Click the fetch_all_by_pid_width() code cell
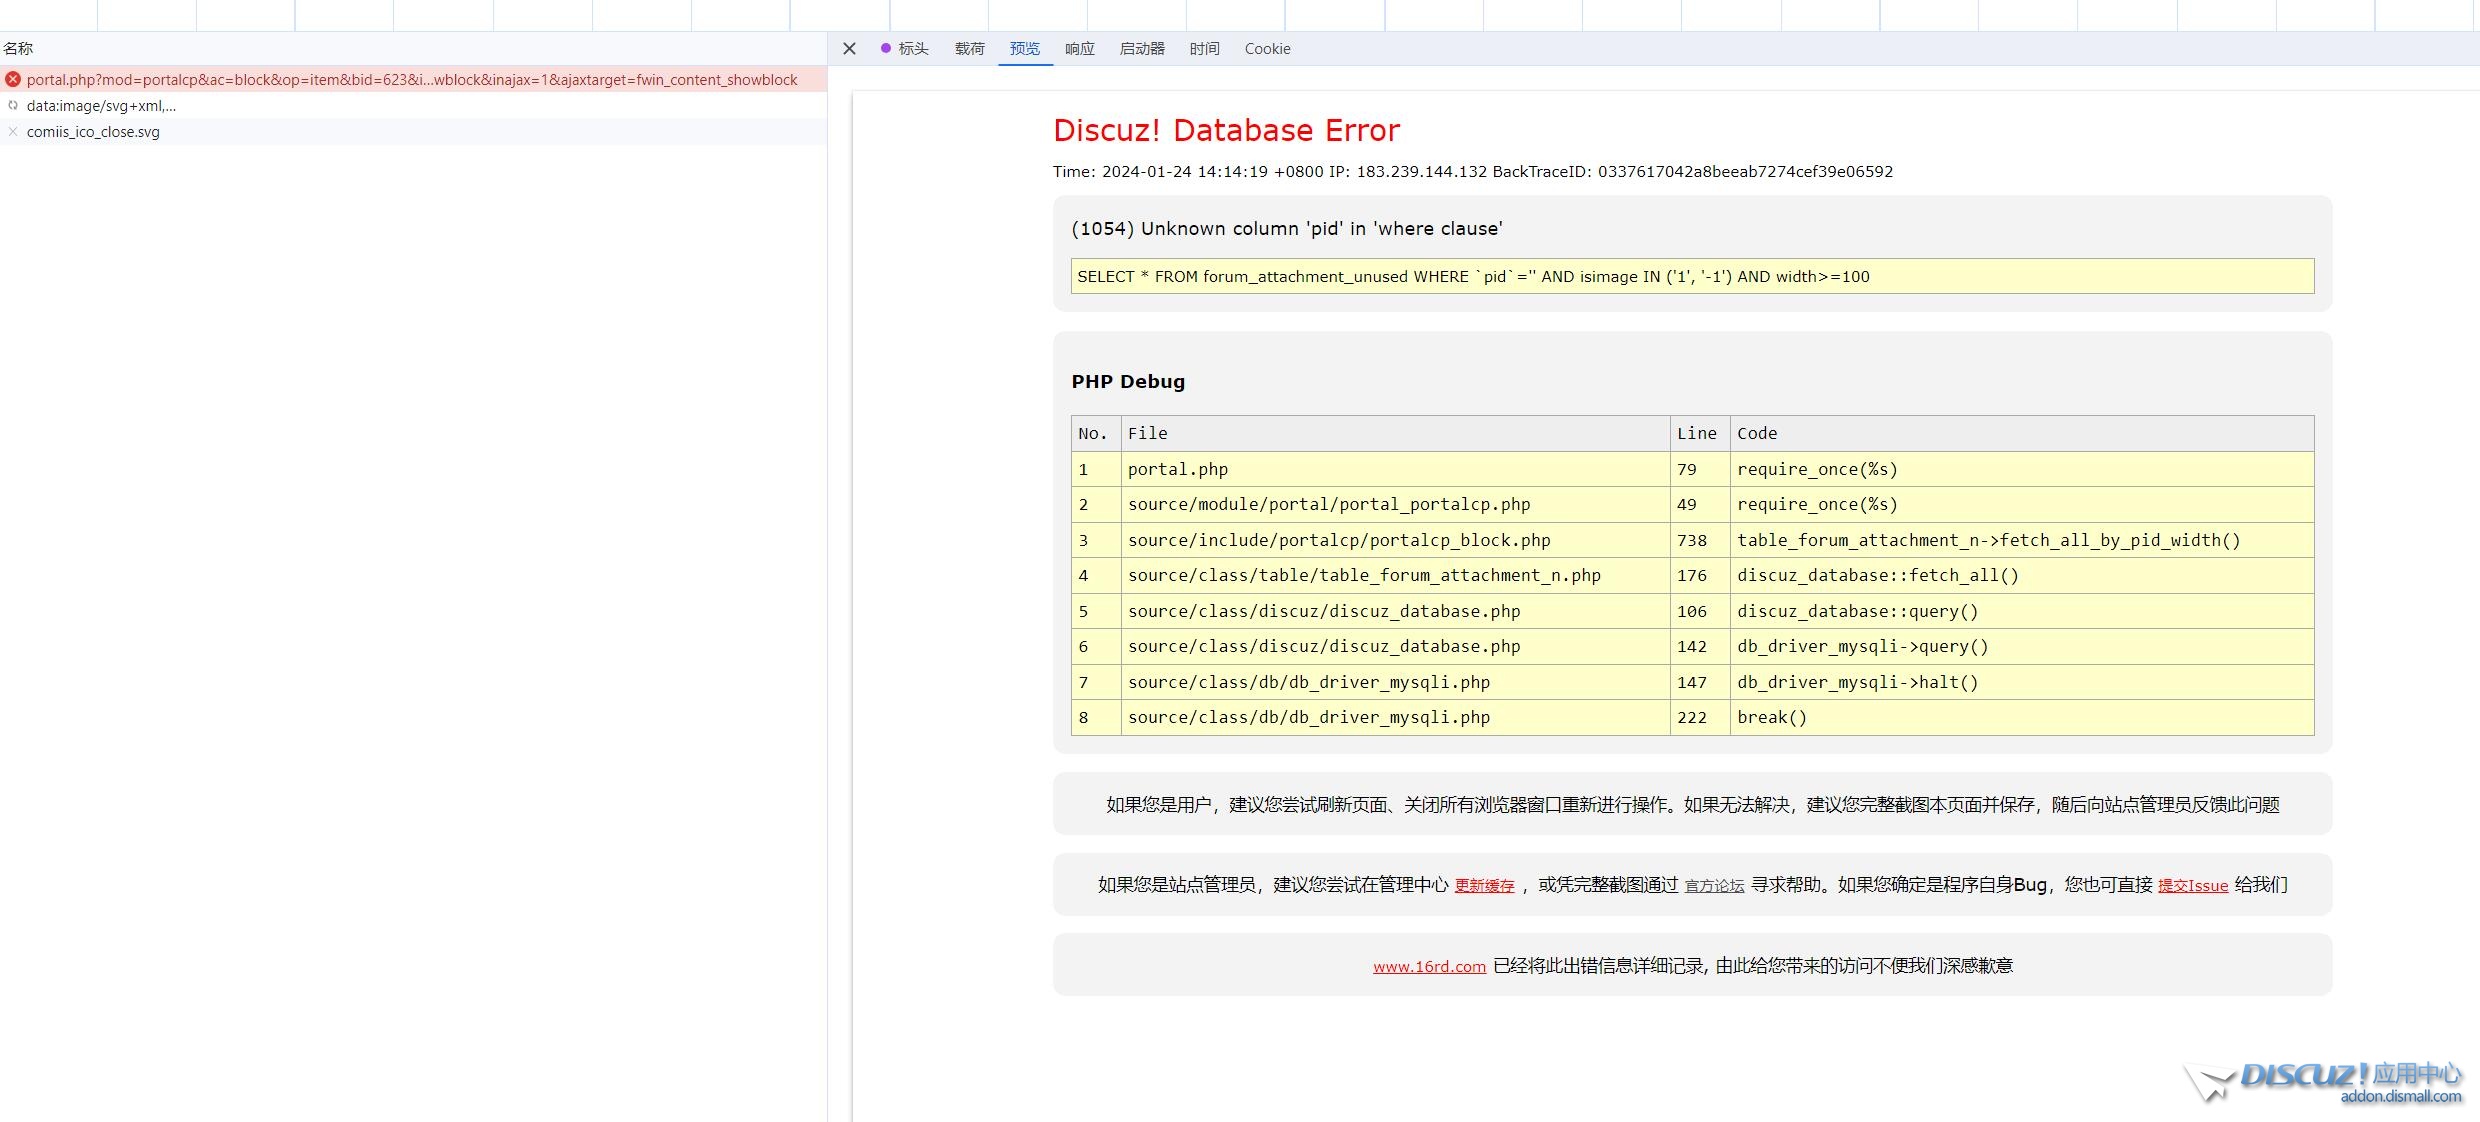The image size is (2480, 1122). pos(2022,540)
